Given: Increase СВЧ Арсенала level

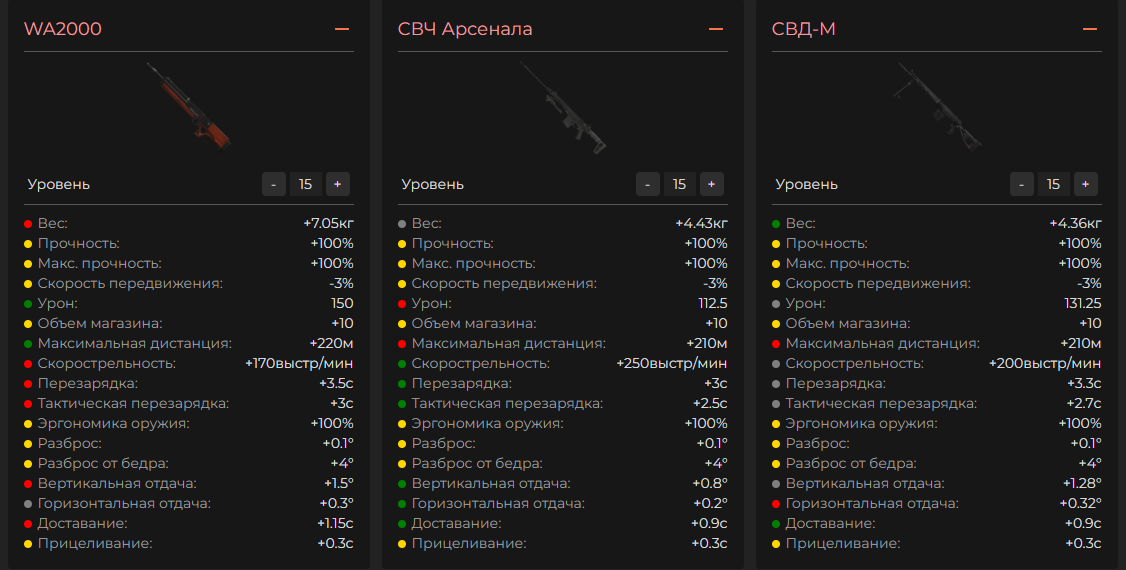Looking at the screenshot, I should [x=712, y=184].
